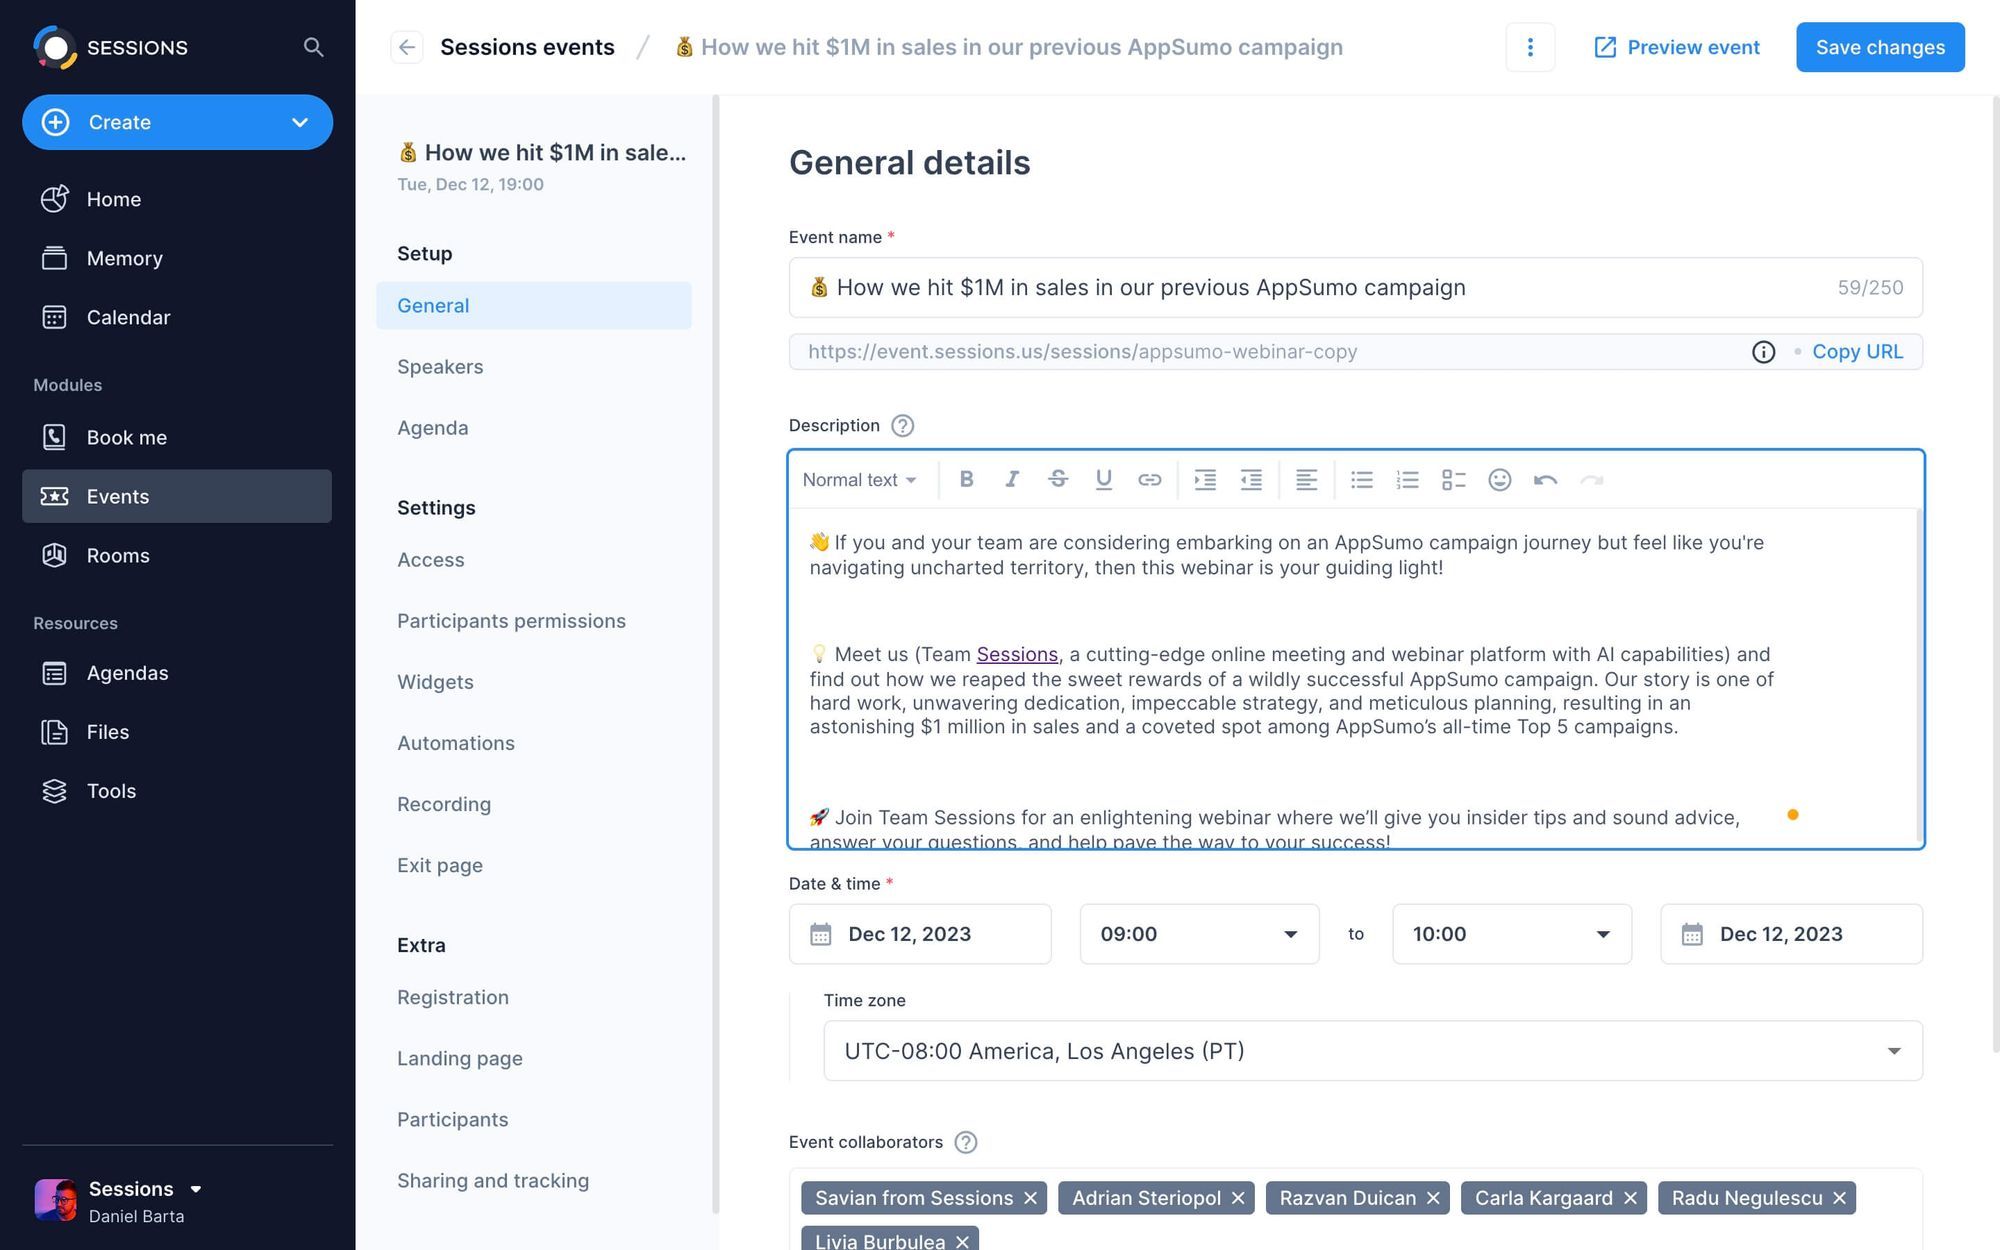Apply strikethrough formatting
Image resolution: width=2000 pixels, height=1250 pixels.
click(x=1058, y=479)
